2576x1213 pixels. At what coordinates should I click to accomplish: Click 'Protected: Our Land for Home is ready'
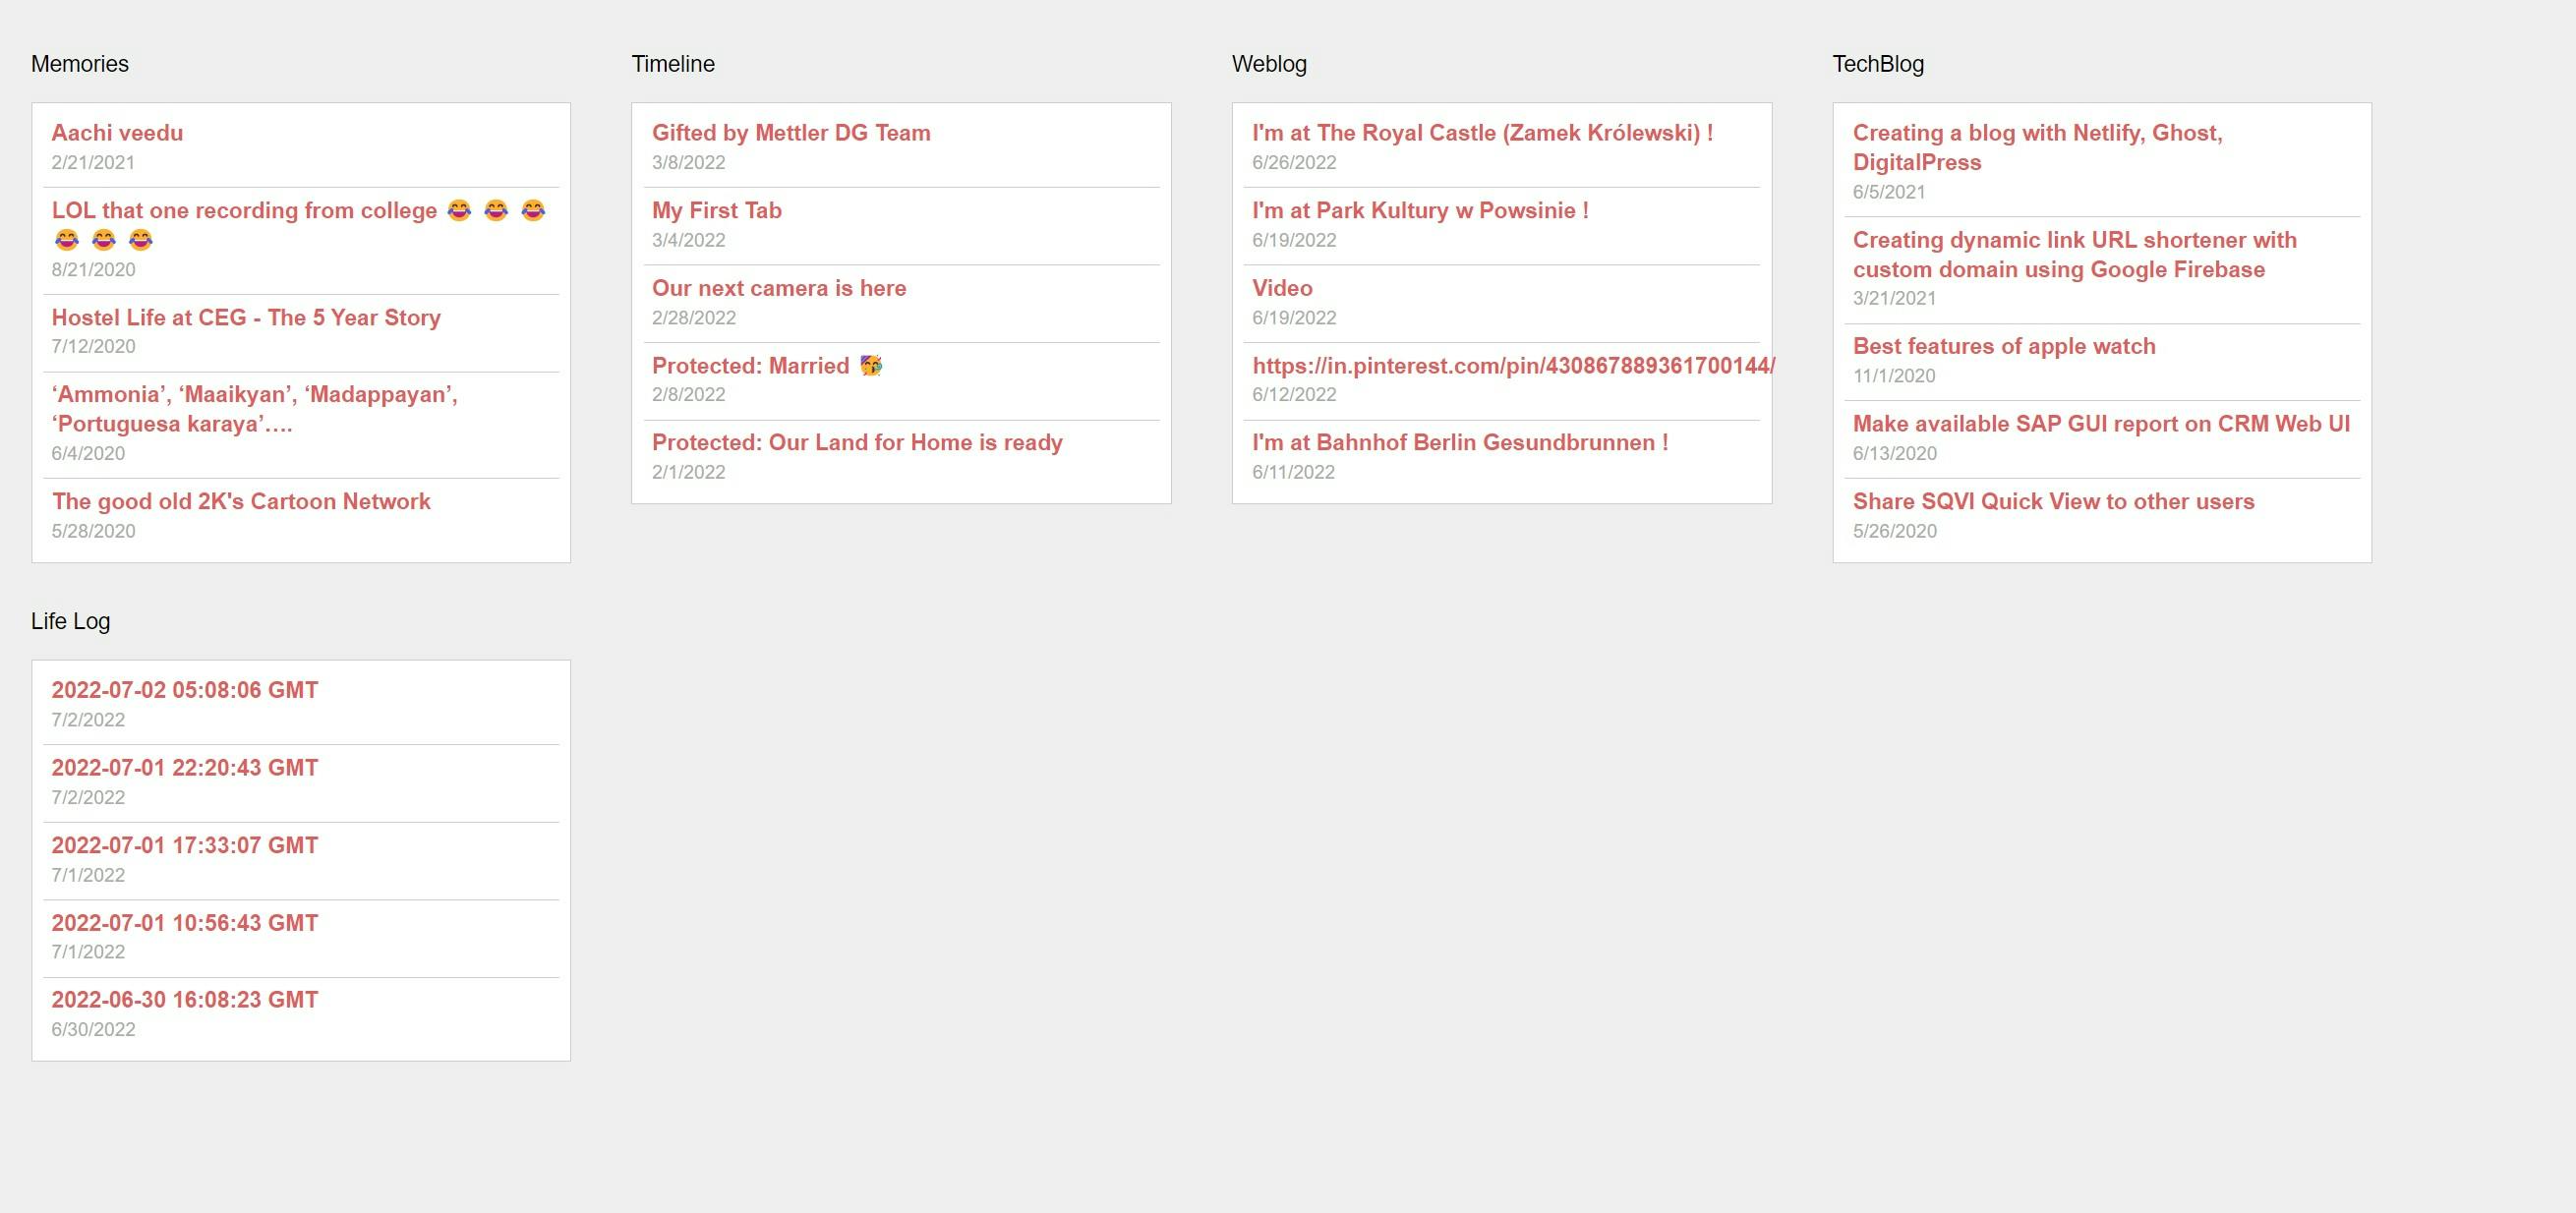[x=857, y=443]
